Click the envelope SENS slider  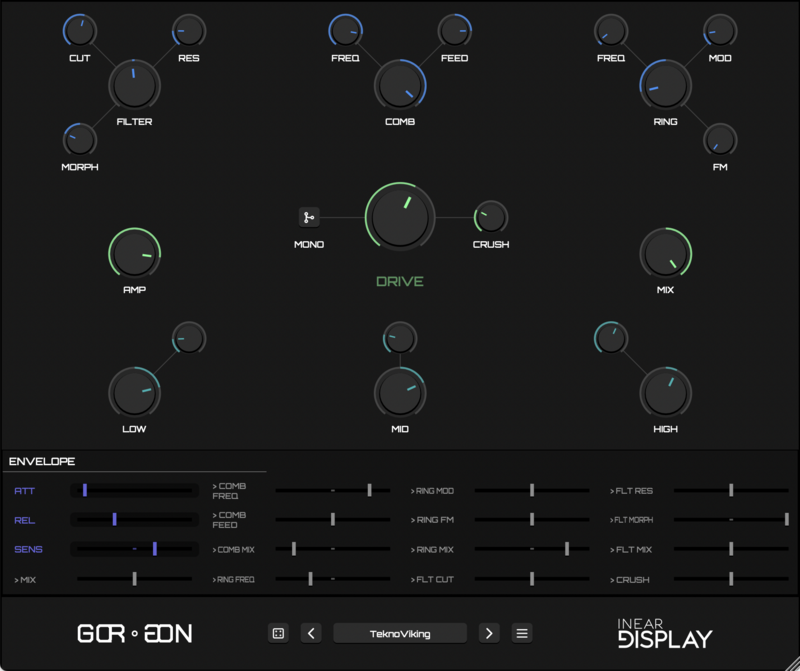click(x=134, y=549)
